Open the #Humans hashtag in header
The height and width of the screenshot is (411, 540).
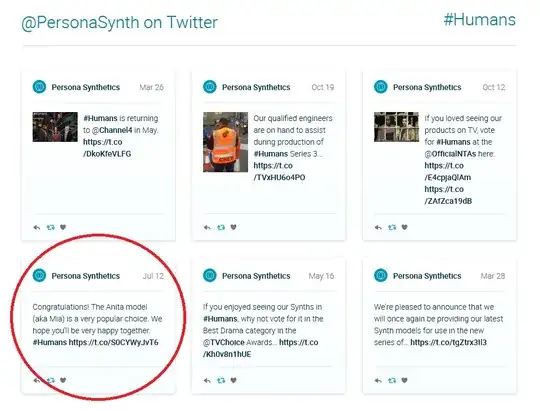click(x=479, y=19)
